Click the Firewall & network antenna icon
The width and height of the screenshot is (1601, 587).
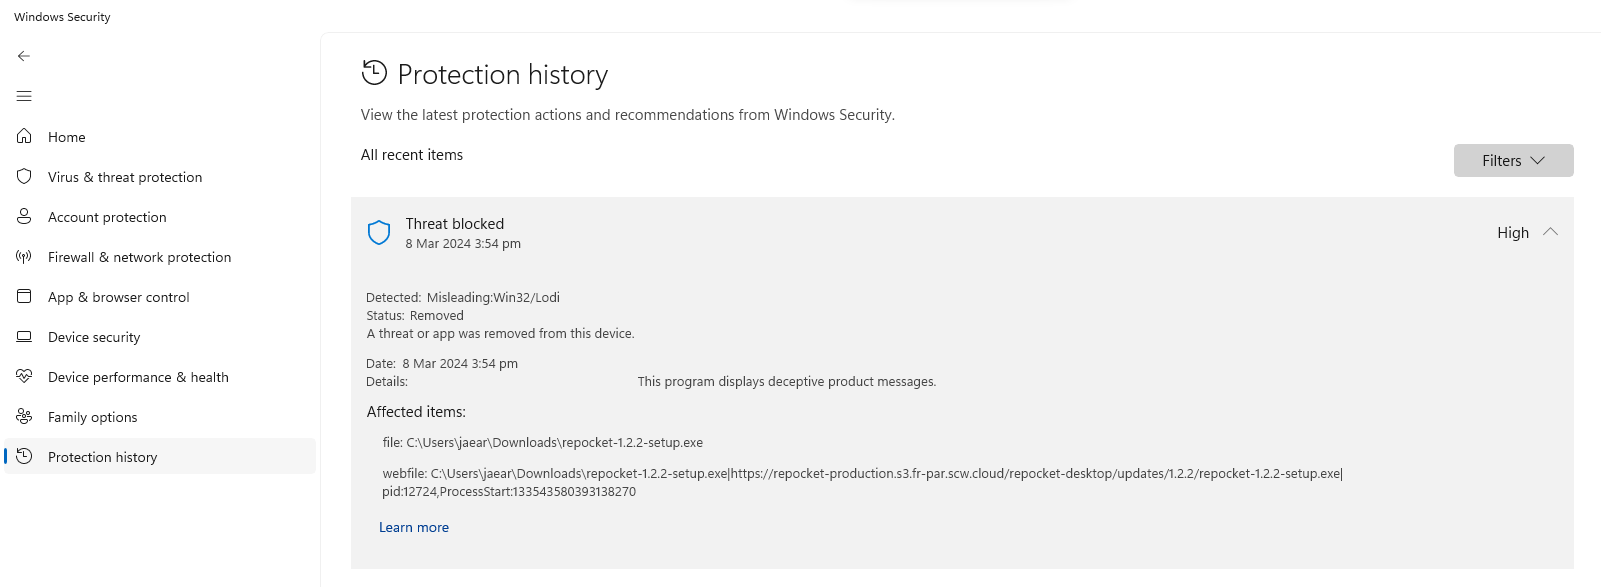click(24, 256)
